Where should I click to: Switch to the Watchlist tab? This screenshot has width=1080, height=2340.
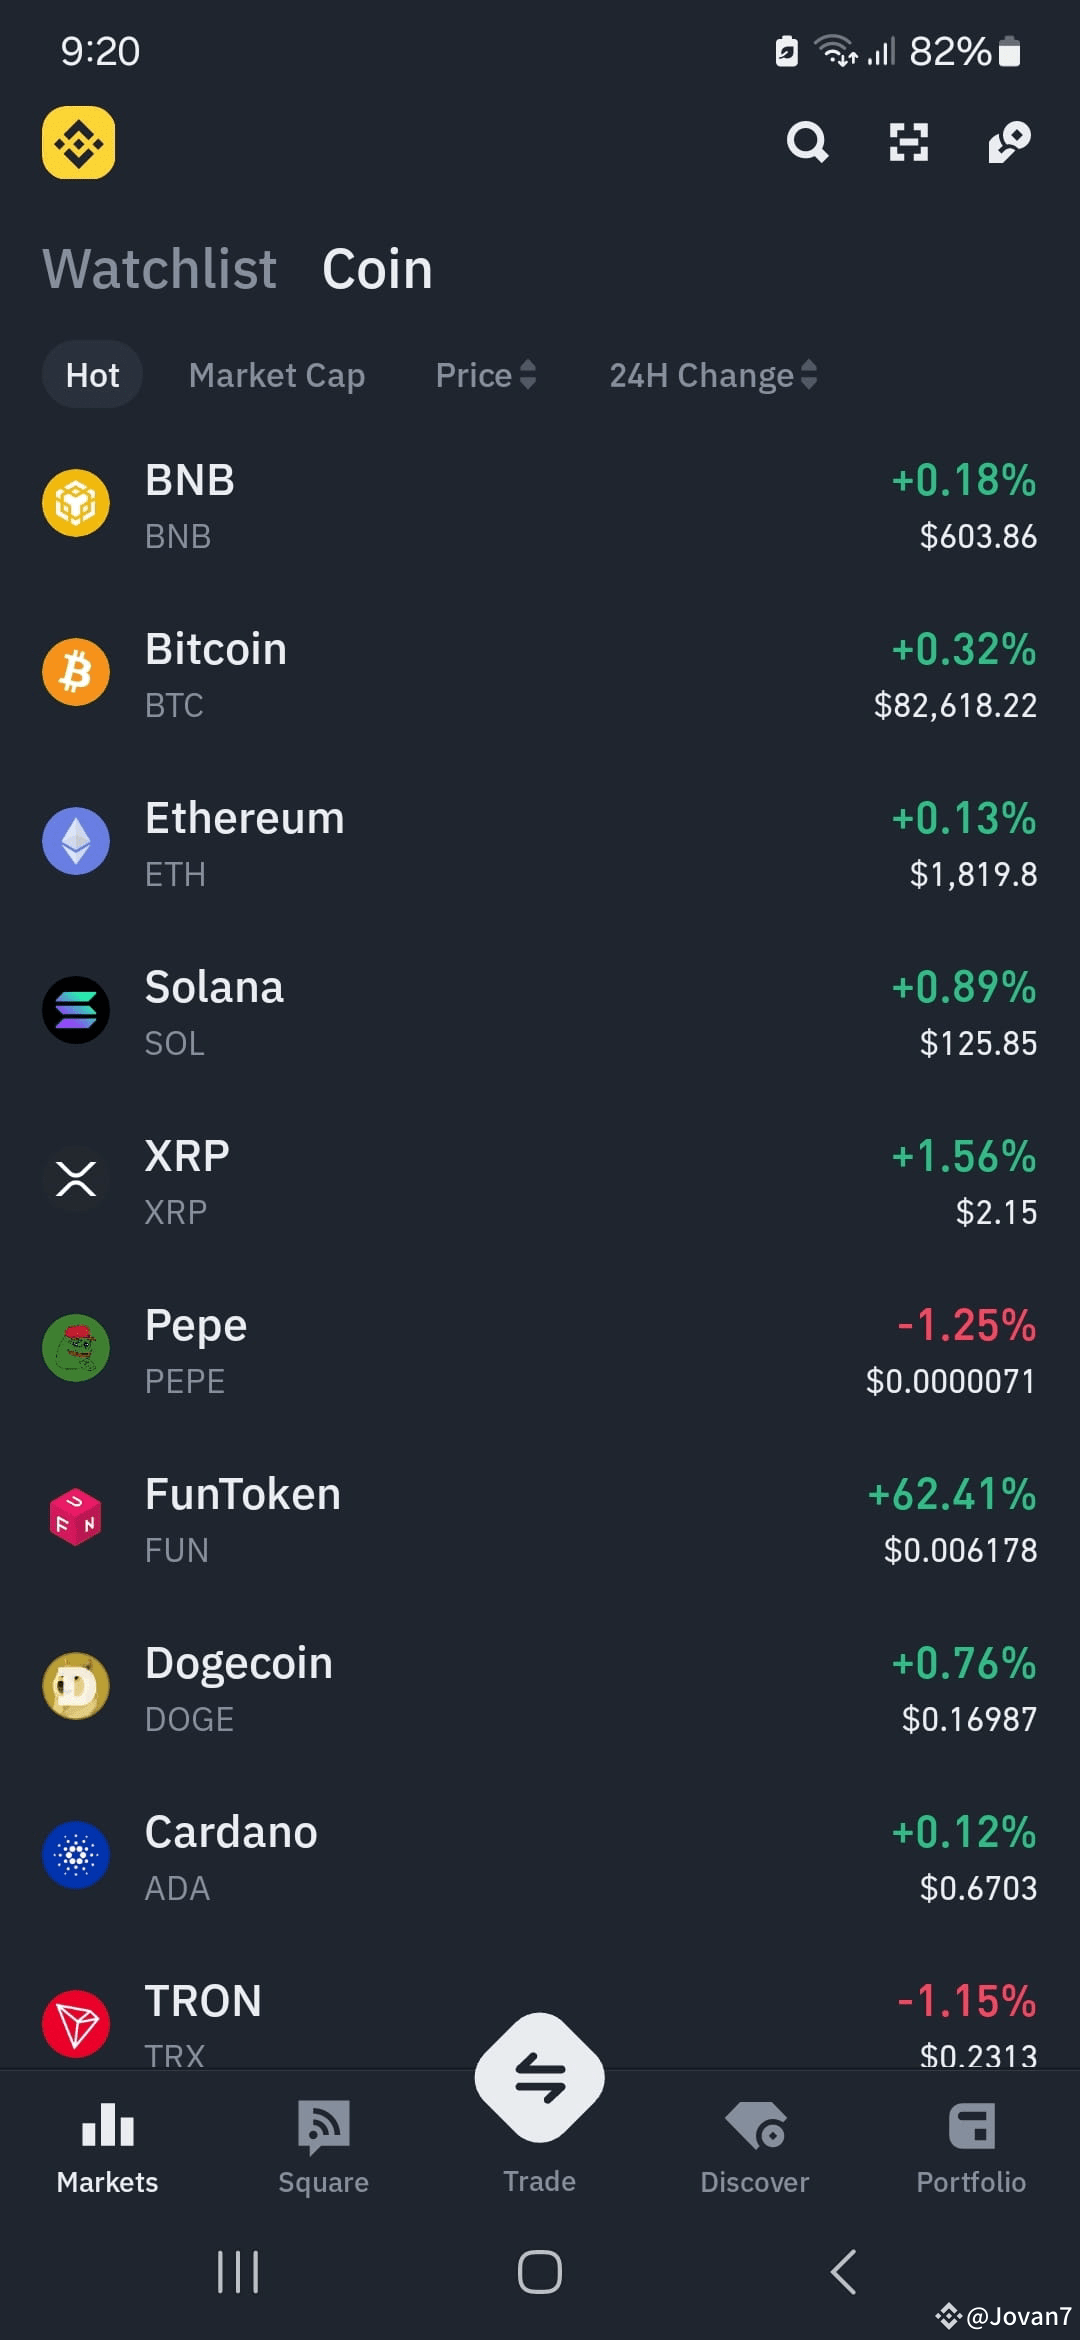tap(160, 269)
